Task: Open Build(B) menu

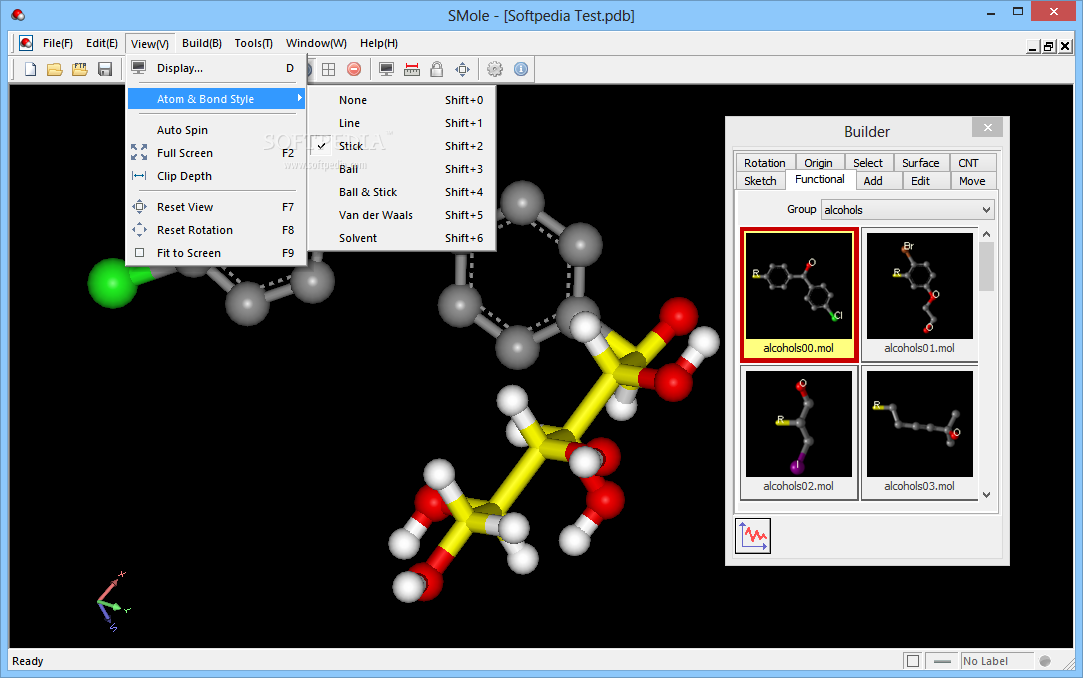Action: point(202,43)
